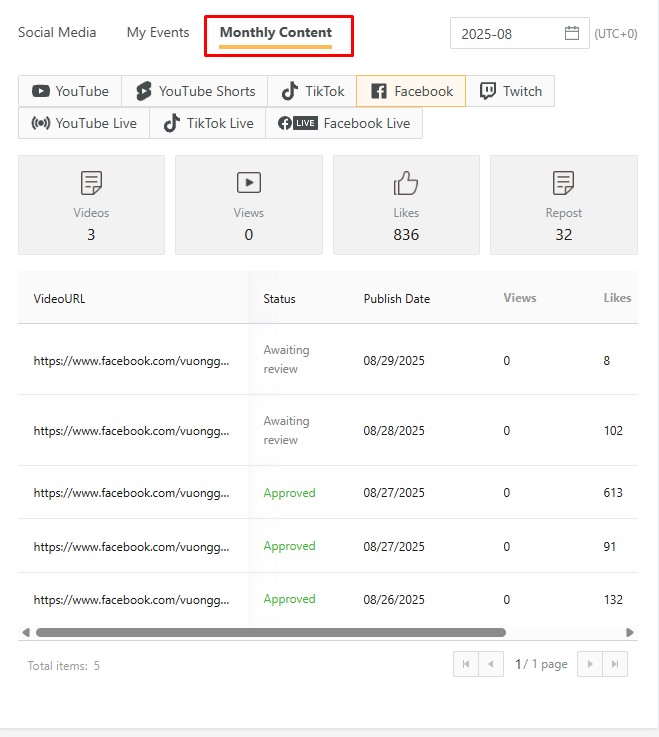This screenshot has width=659, height=737.
Task: Click the Likes thumbs-up stat card icon
Action: tap(406, 183)
